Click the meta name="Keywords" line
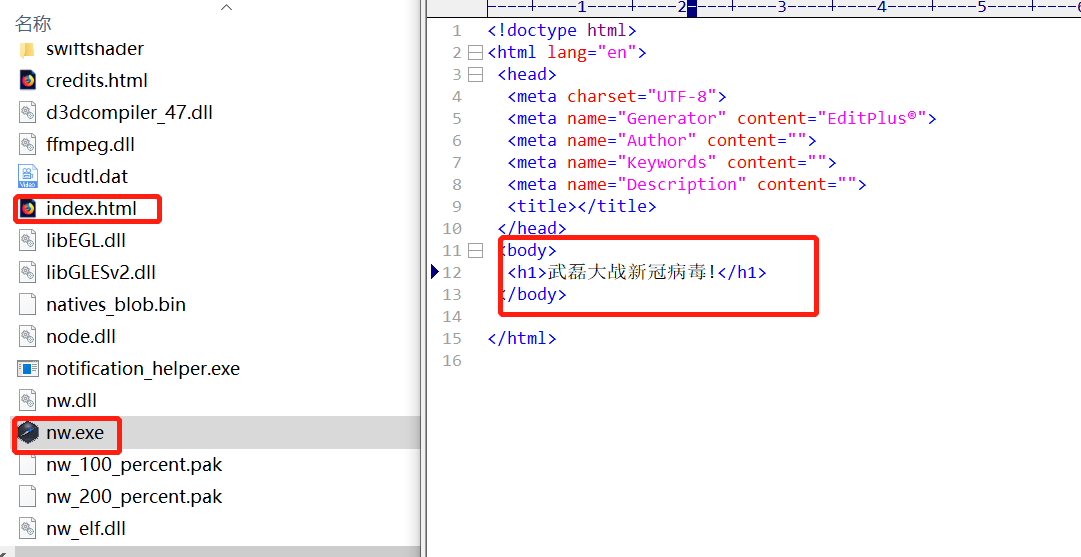 coord(671,163)
